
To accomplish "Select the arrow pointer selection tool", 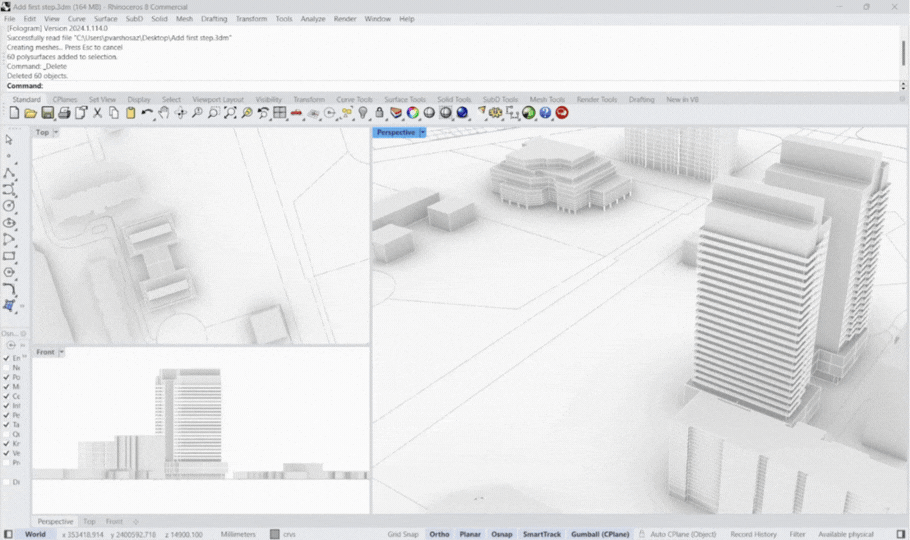I will (x=9, y=140).
